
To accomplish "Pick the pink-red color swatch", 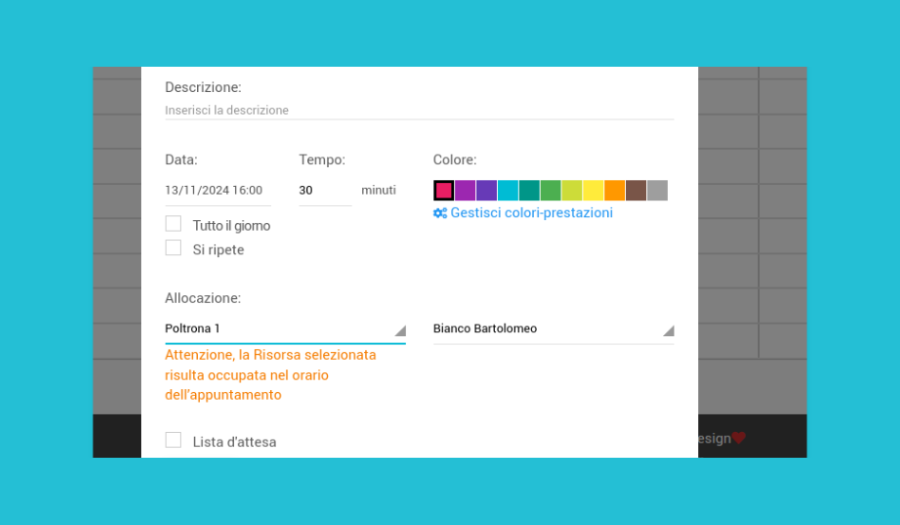I will (x=444, y=190).
